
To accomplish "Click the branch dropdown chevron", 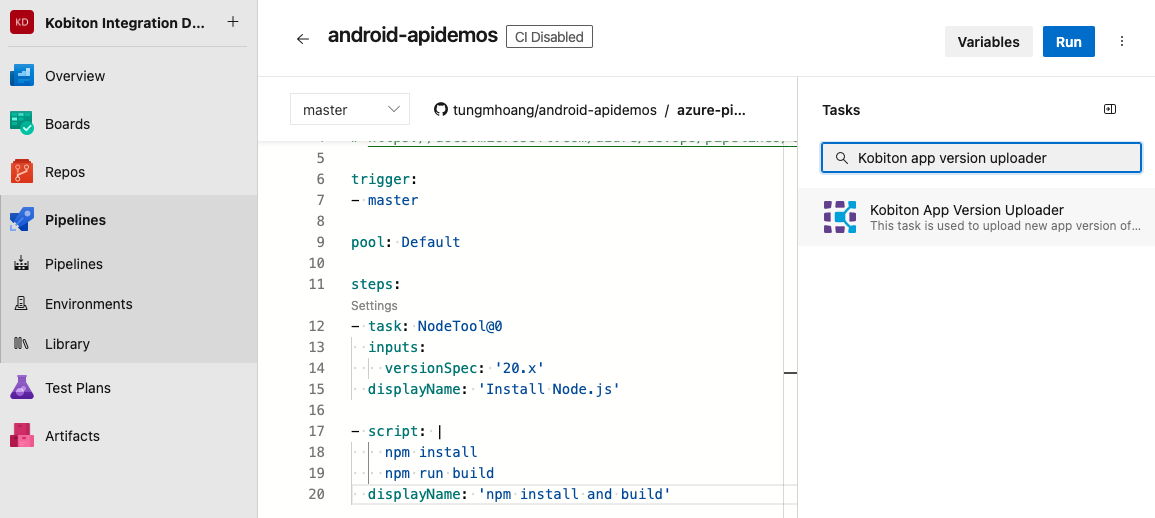I will pos(393,110).
